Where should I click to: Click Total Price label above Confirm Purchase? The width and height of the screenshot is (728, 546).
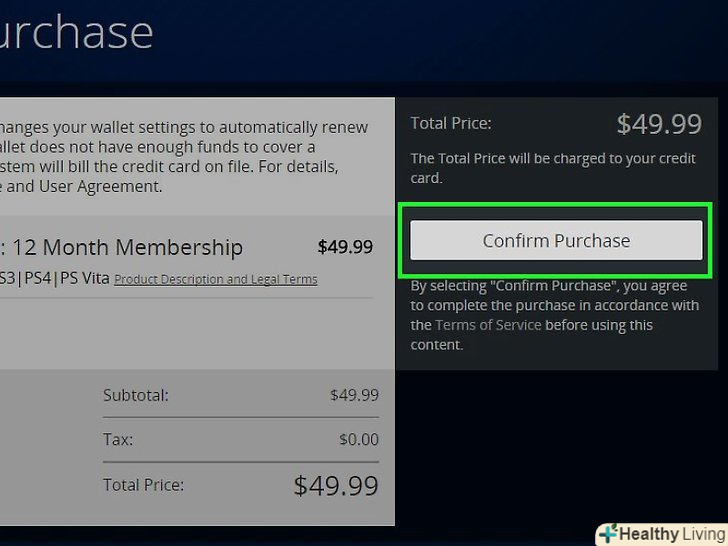point(451,124)
